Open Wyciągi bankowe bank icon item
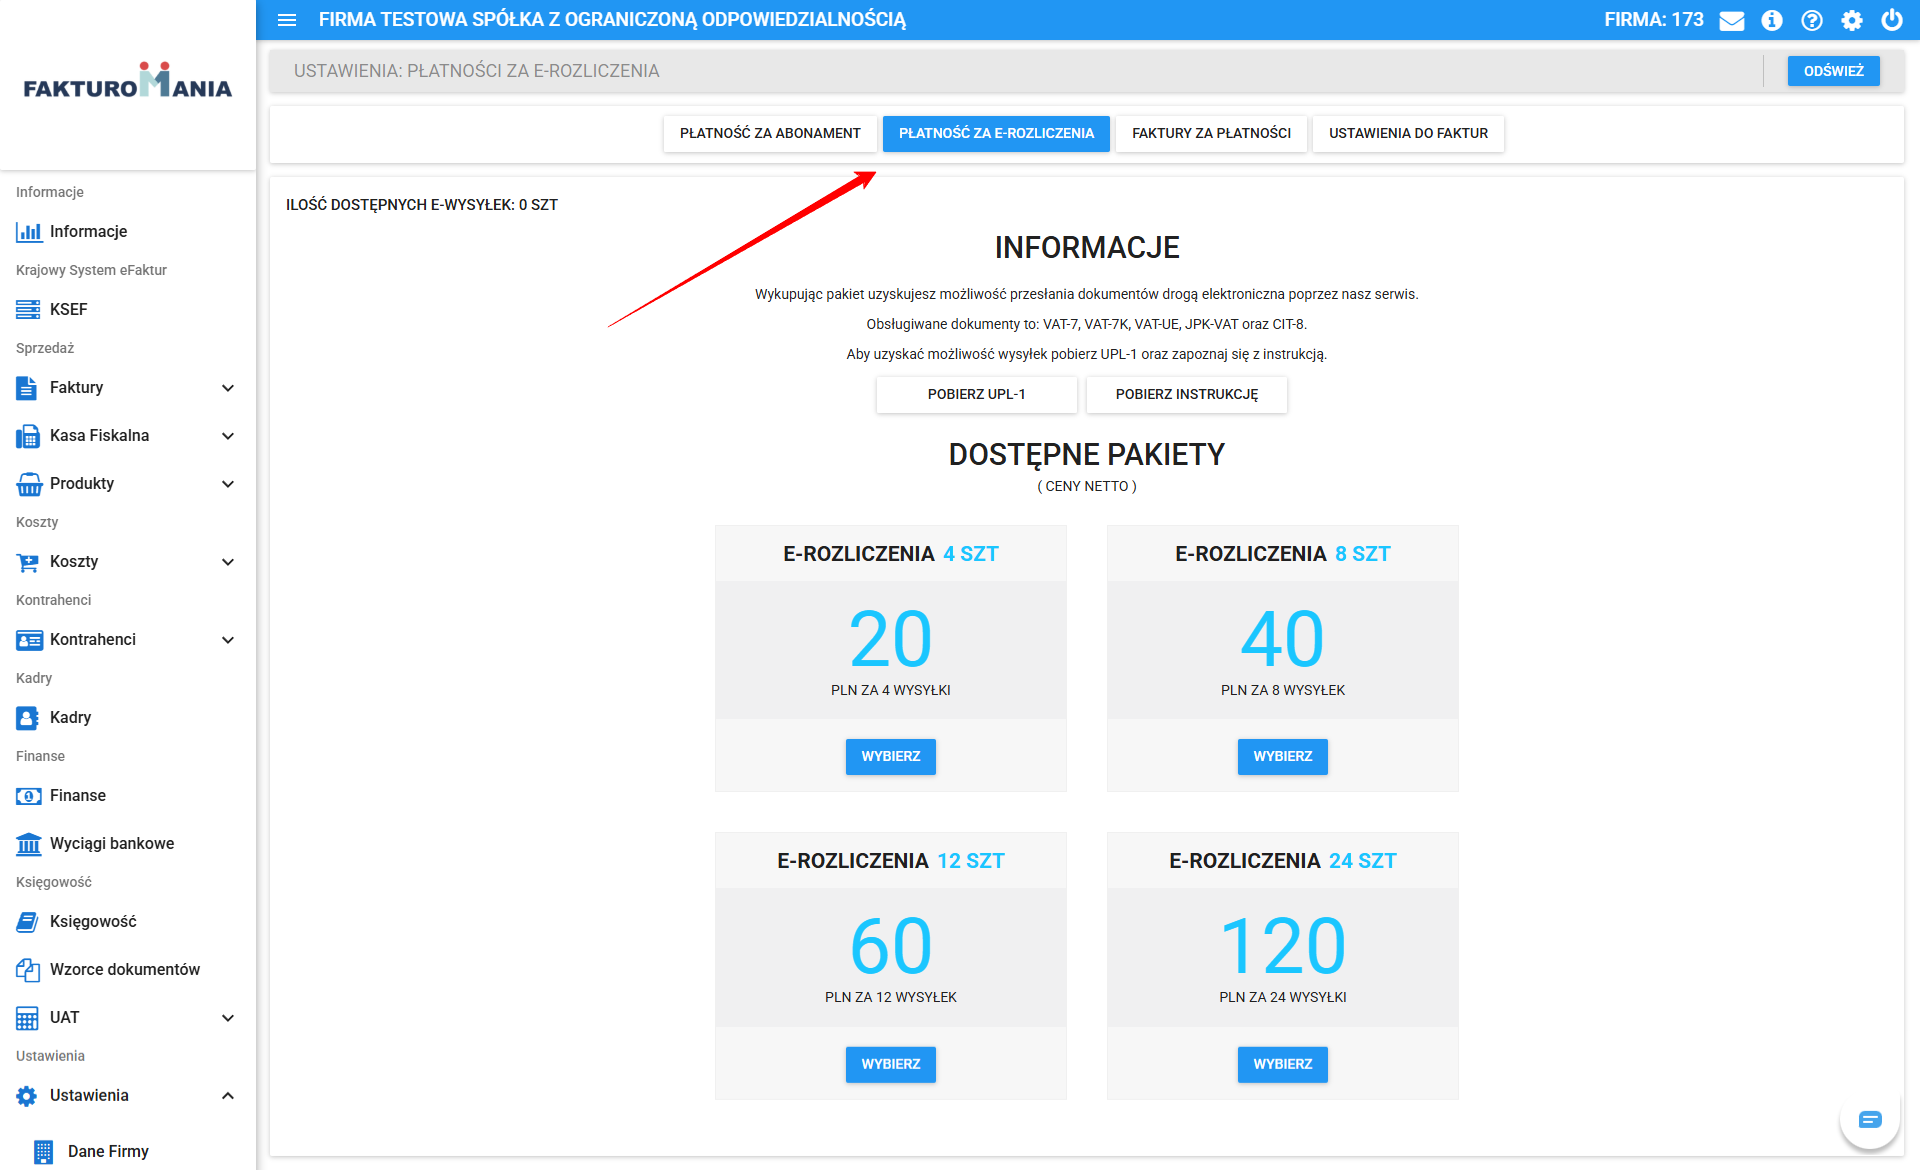Viewport: 1920px width, 1170px height. point(111,843)
